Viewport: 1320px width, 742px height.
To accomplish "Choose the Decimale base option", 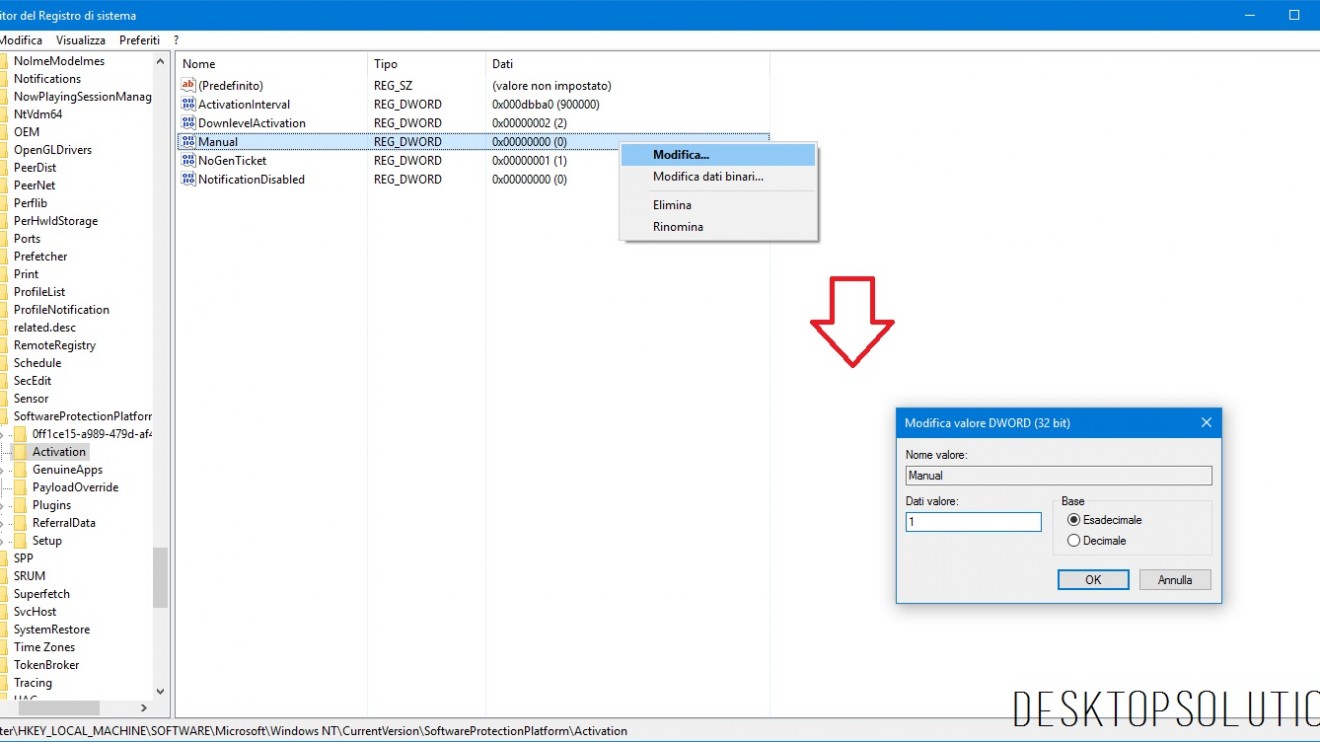I will [x=1074, y=541].
